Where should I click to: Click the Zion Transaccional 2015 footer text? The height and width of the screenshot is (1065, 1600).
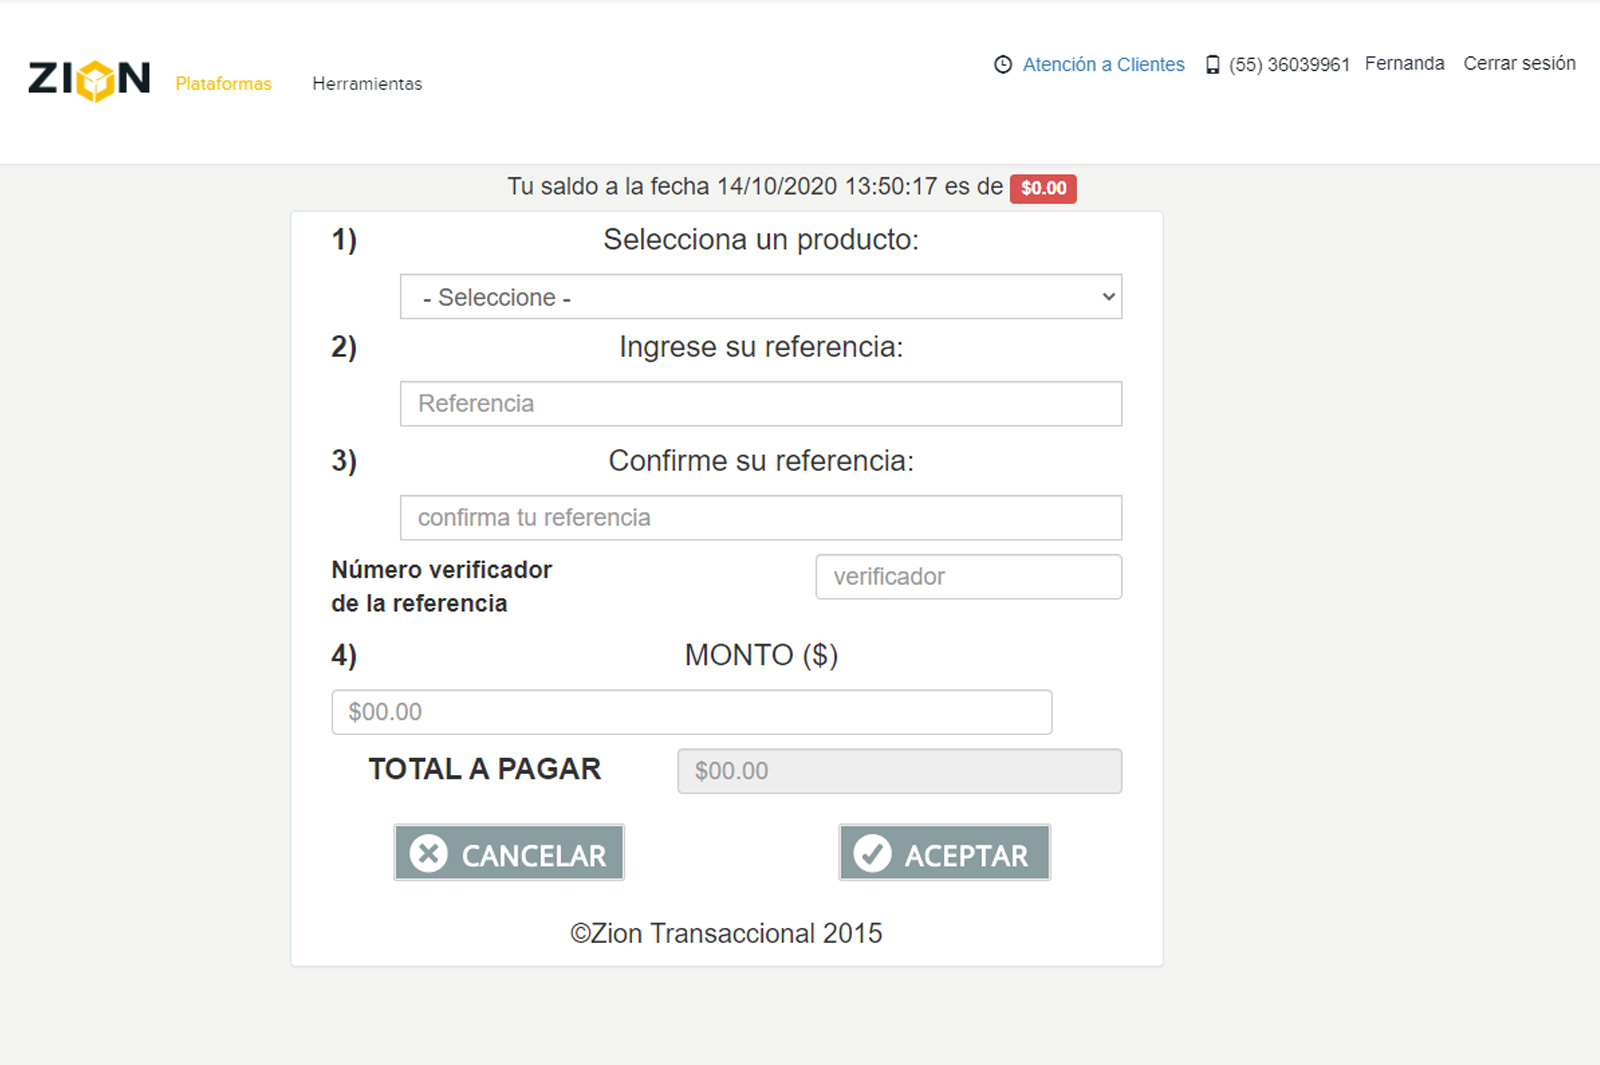pyautogui.click(x=726, y=933)
